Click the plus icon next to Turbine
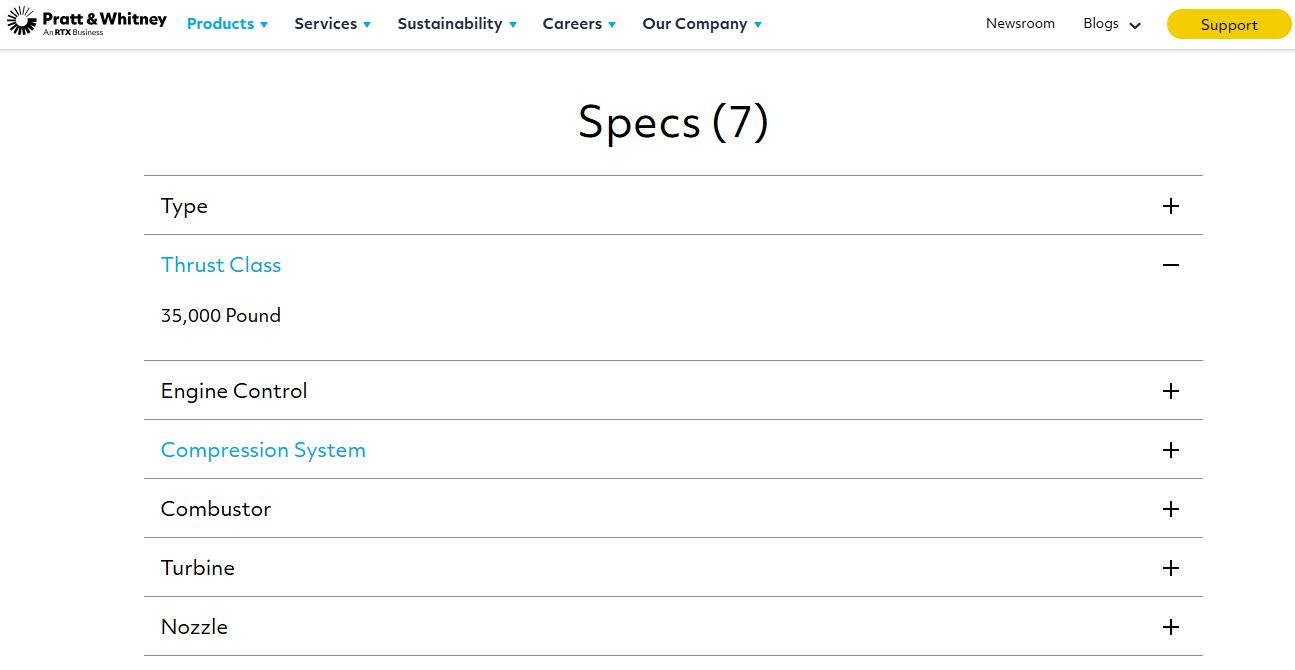 coord(1171,568)
